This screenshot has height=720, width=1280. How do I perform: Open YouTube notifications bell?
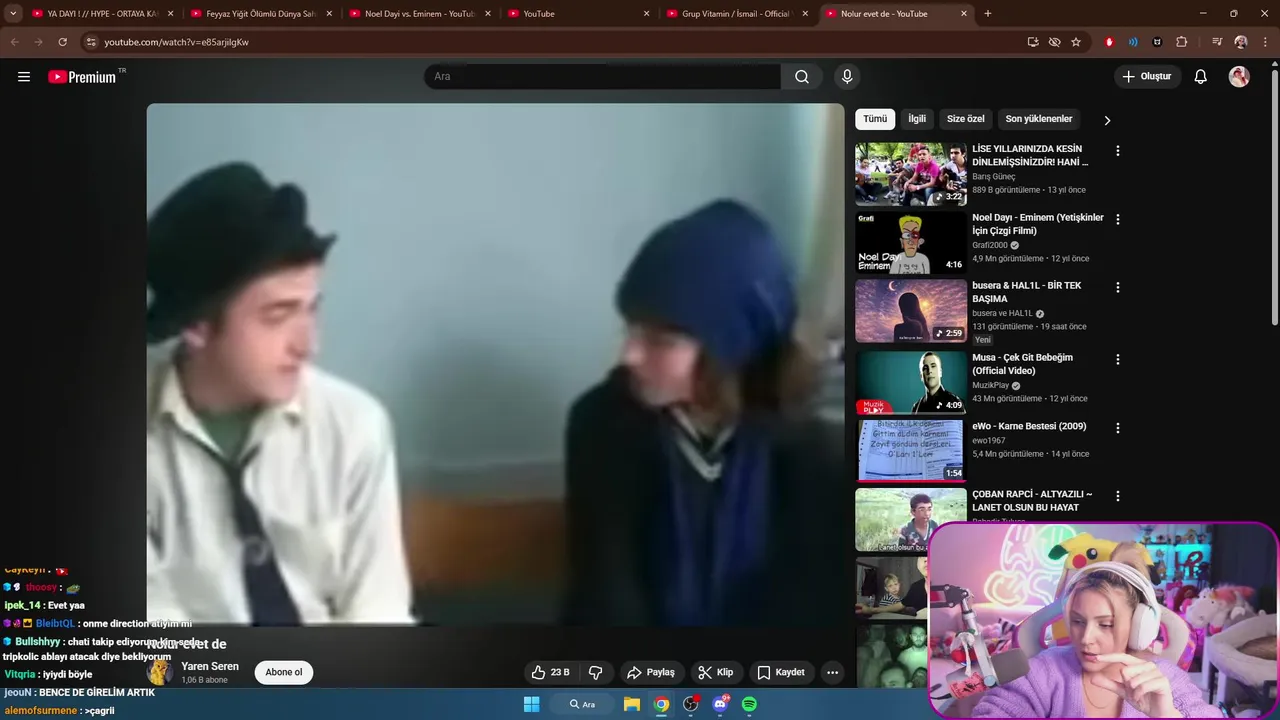[1201, 77]
